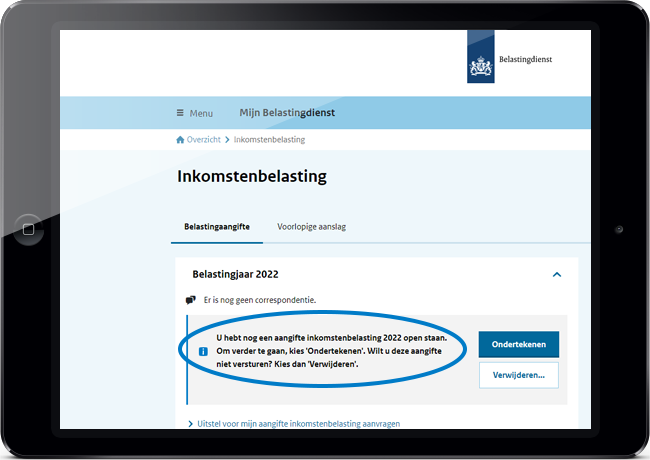The image size is (650, 460).
Task: Switch to the Belastingaangifte tab
Action: (x=217, y=227)
